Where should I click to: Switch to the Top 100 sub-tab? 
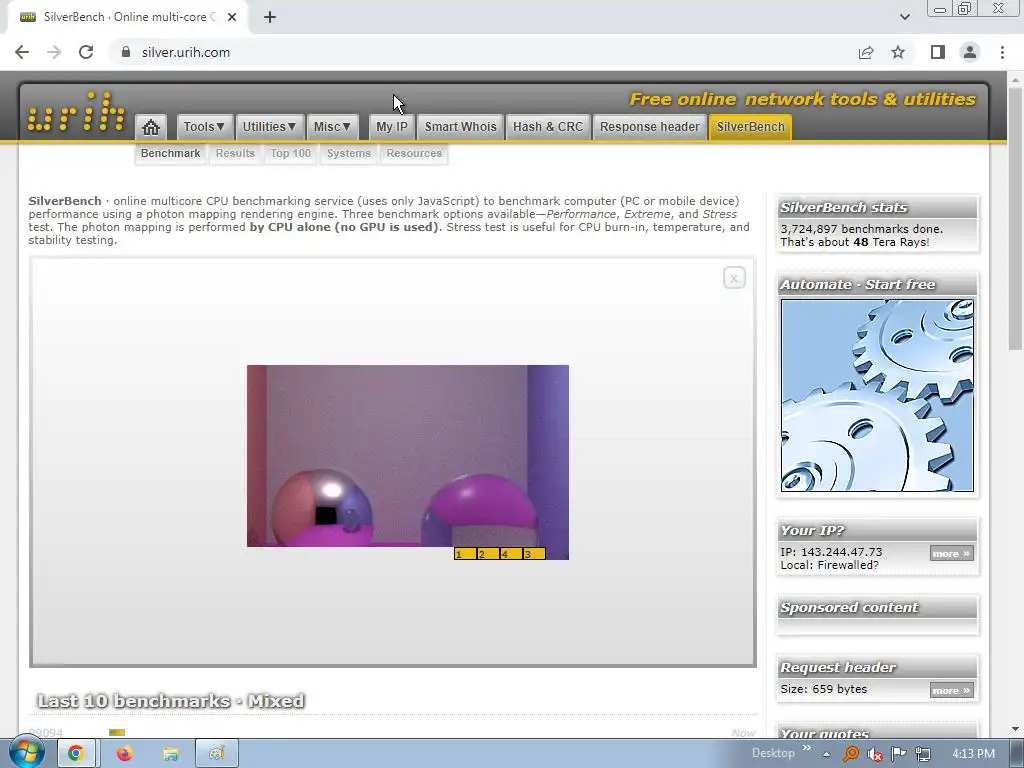(291, 153)
